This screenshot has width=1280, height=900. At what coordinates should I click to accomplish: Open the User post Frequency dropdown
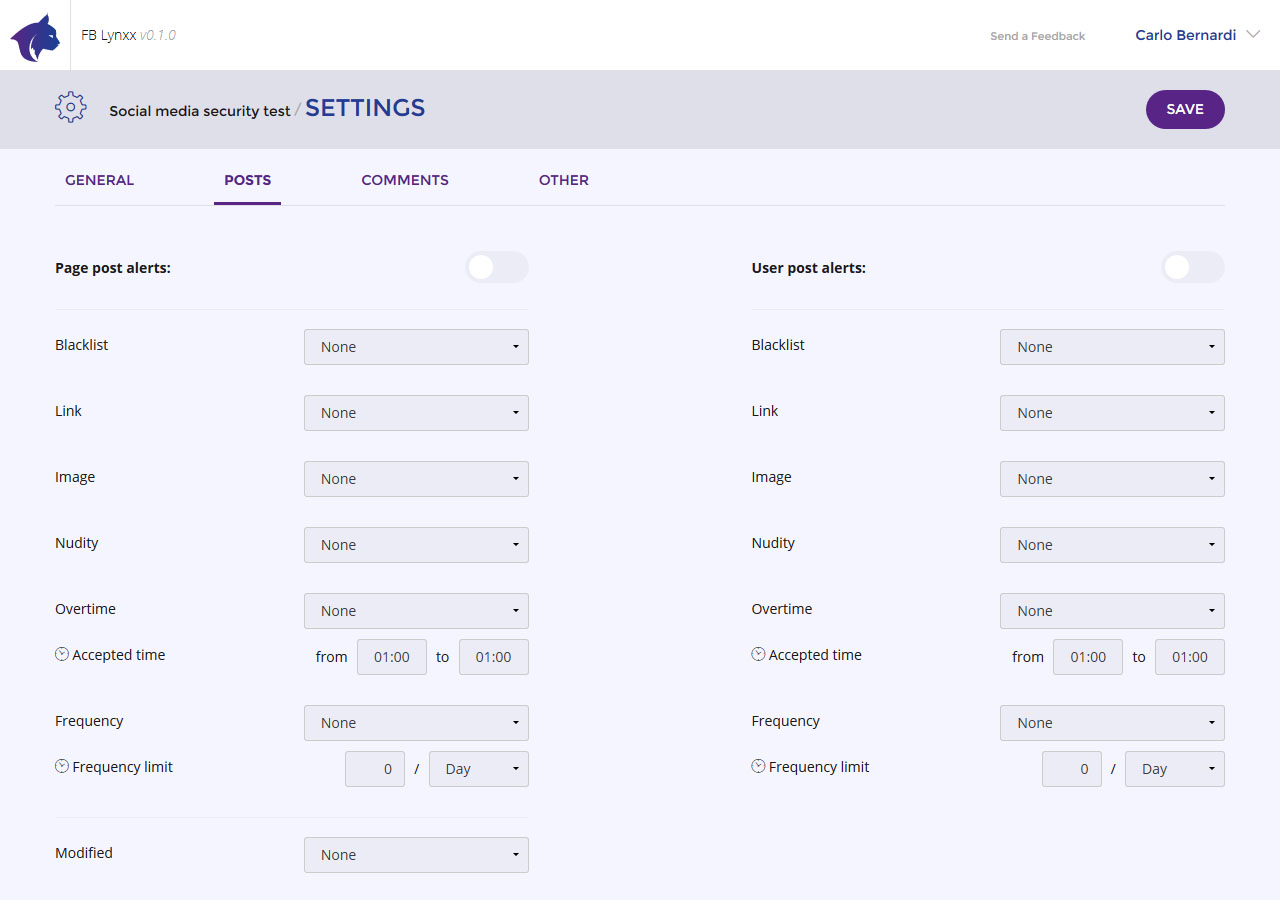click(1112, 723)
